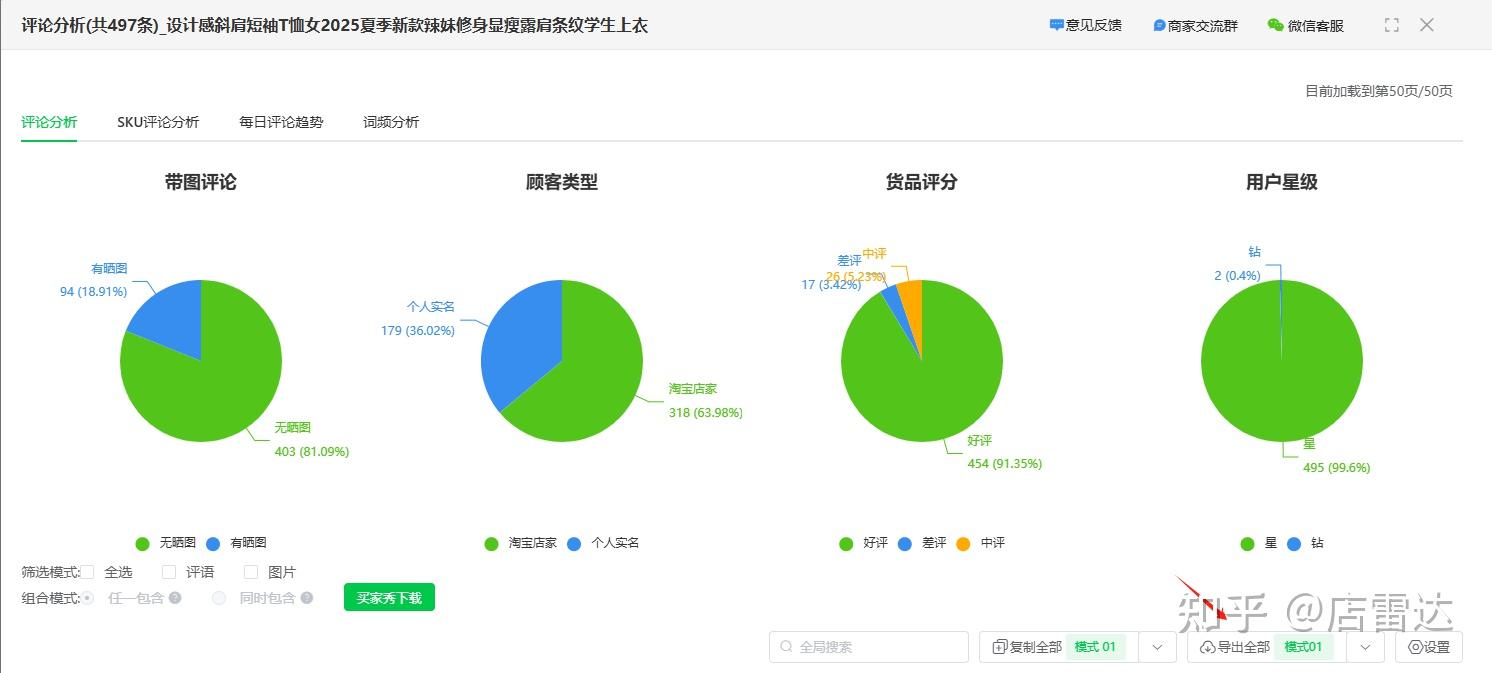Image resolution: width=1492 pixels, height=673 pixels.
Task: Click the label 17 (3.42%)
Action: point(831,285)
